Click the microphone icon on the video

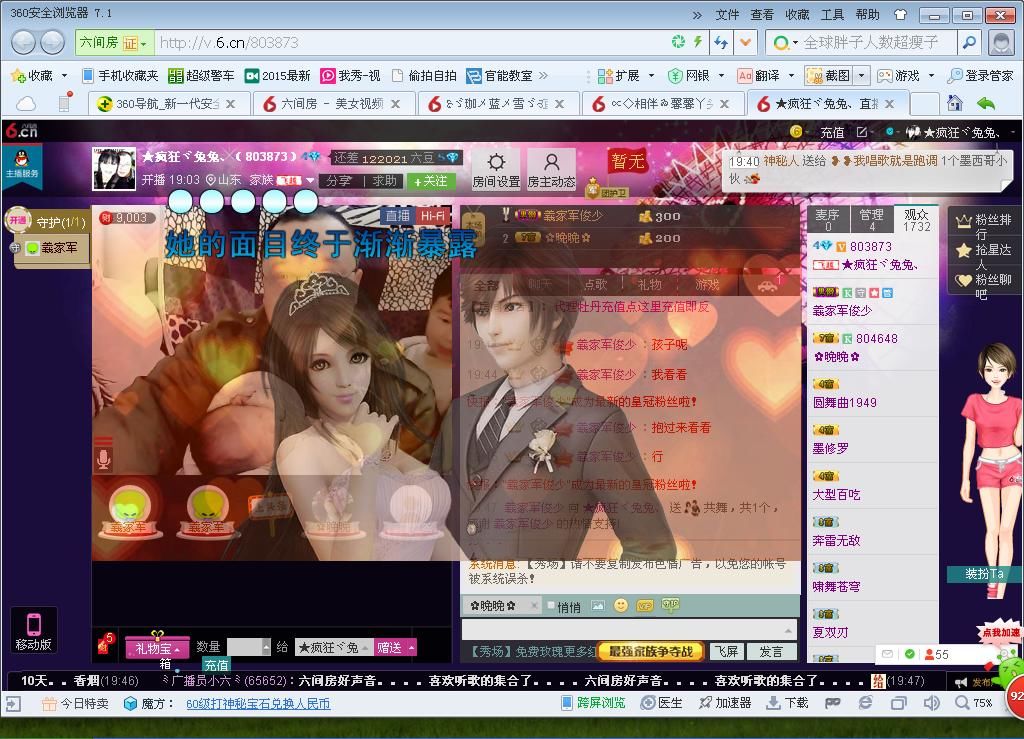click(103, 460)
